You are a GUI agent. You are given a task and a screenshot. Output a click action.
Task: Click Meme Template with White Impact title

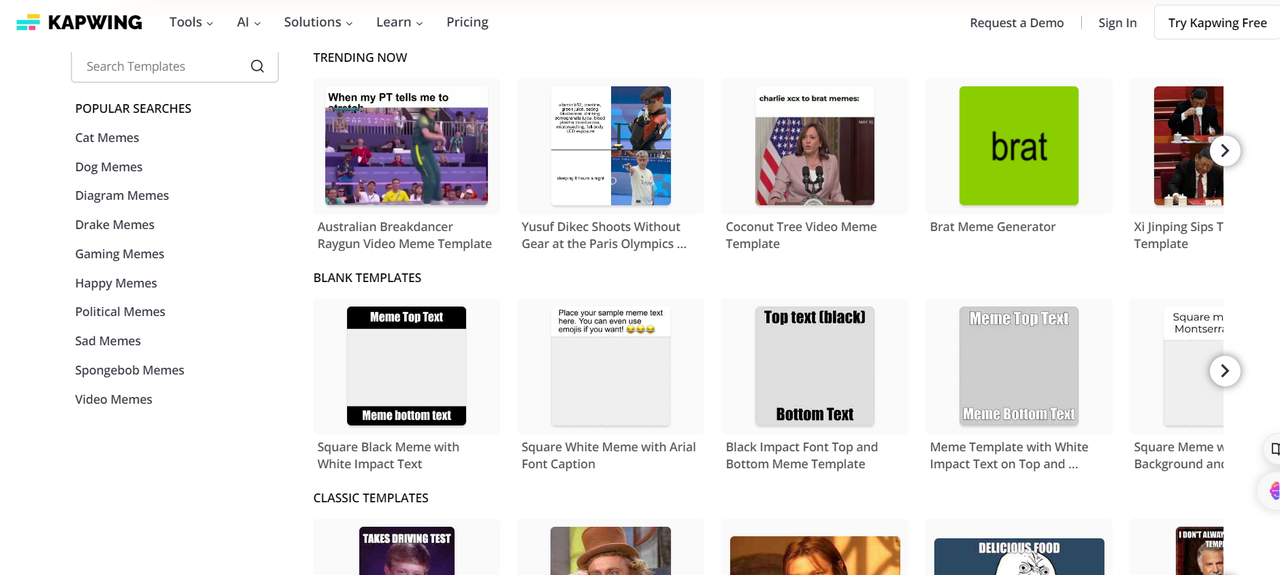click(x=1009, y=455)
